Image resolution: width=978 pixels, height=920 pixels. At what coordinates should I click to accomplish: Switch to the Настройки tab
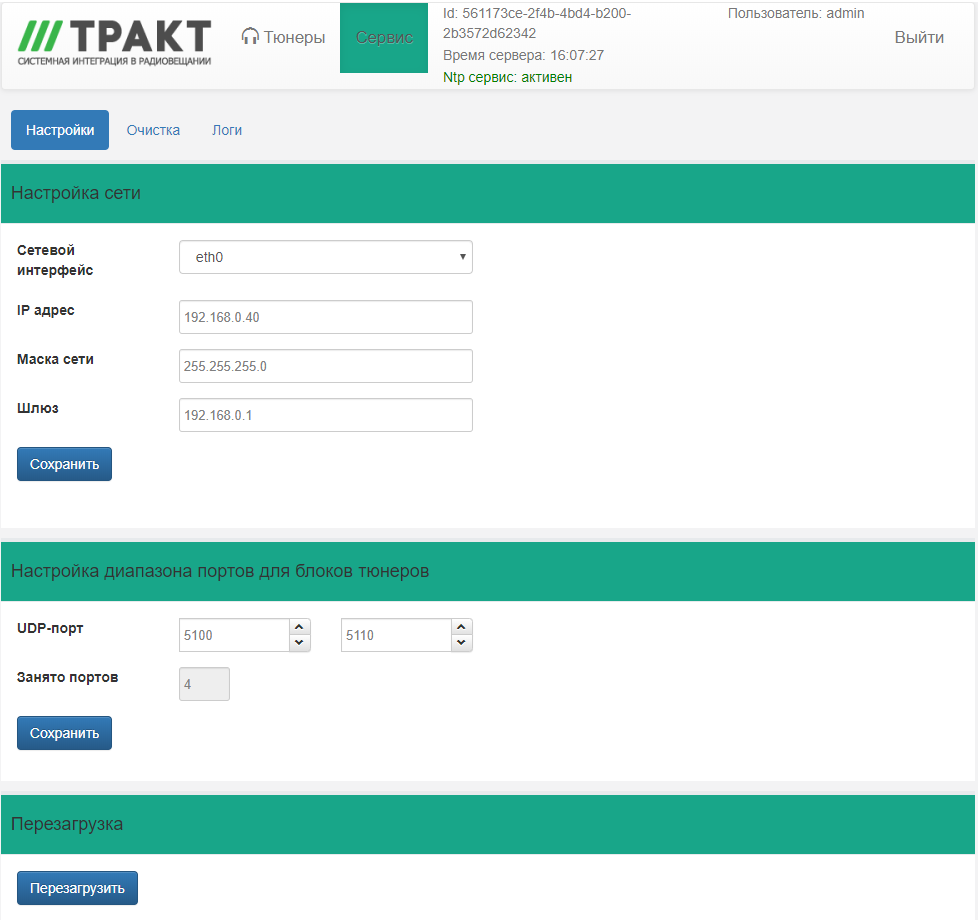pos(60,130)
